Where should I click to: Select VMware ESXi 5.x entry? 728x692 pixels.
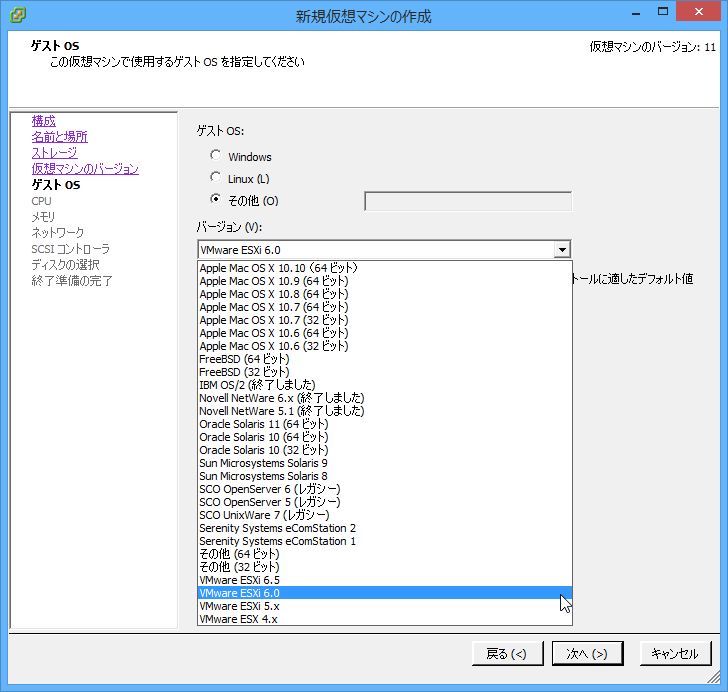384,606
